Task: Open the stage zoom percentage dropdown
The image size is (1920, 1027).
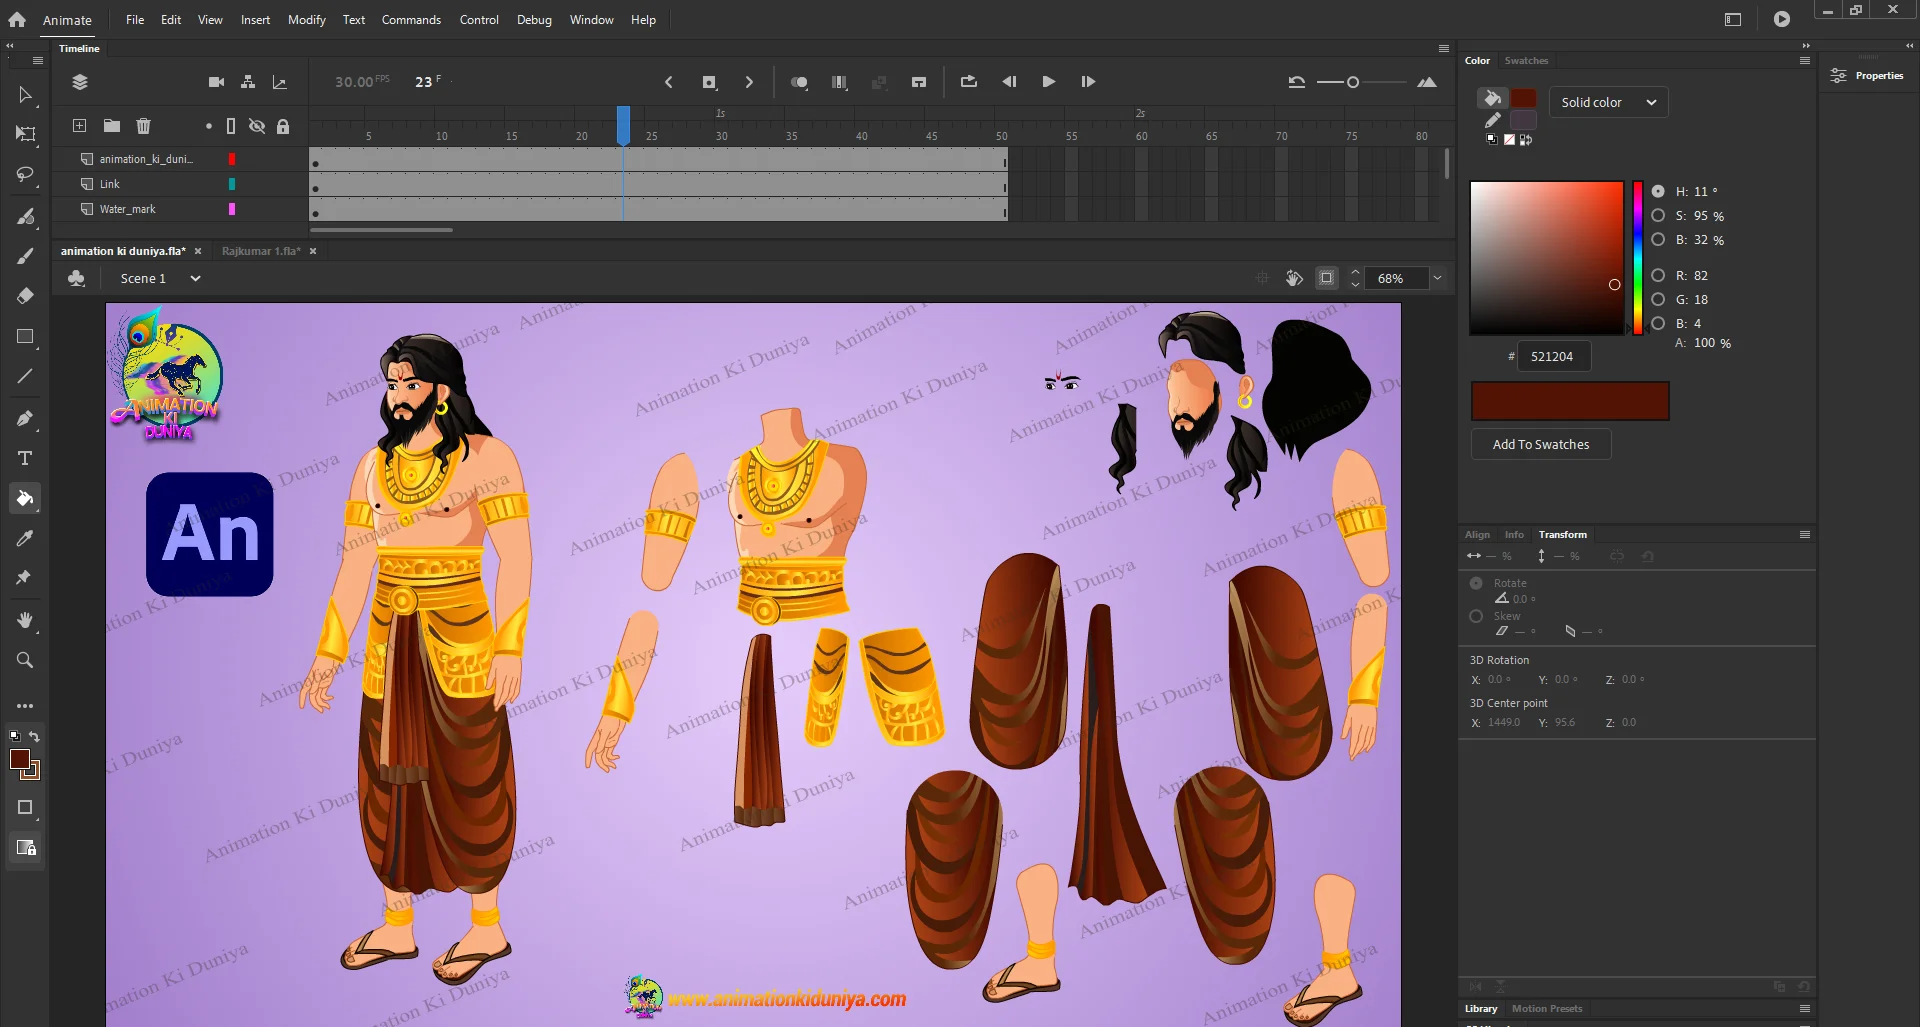Action: (1437, 278)
